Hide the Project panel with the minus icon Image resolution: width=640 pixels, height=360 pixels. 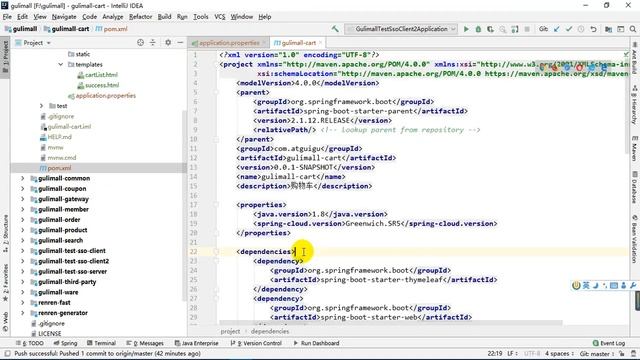(x=180, y=42)
